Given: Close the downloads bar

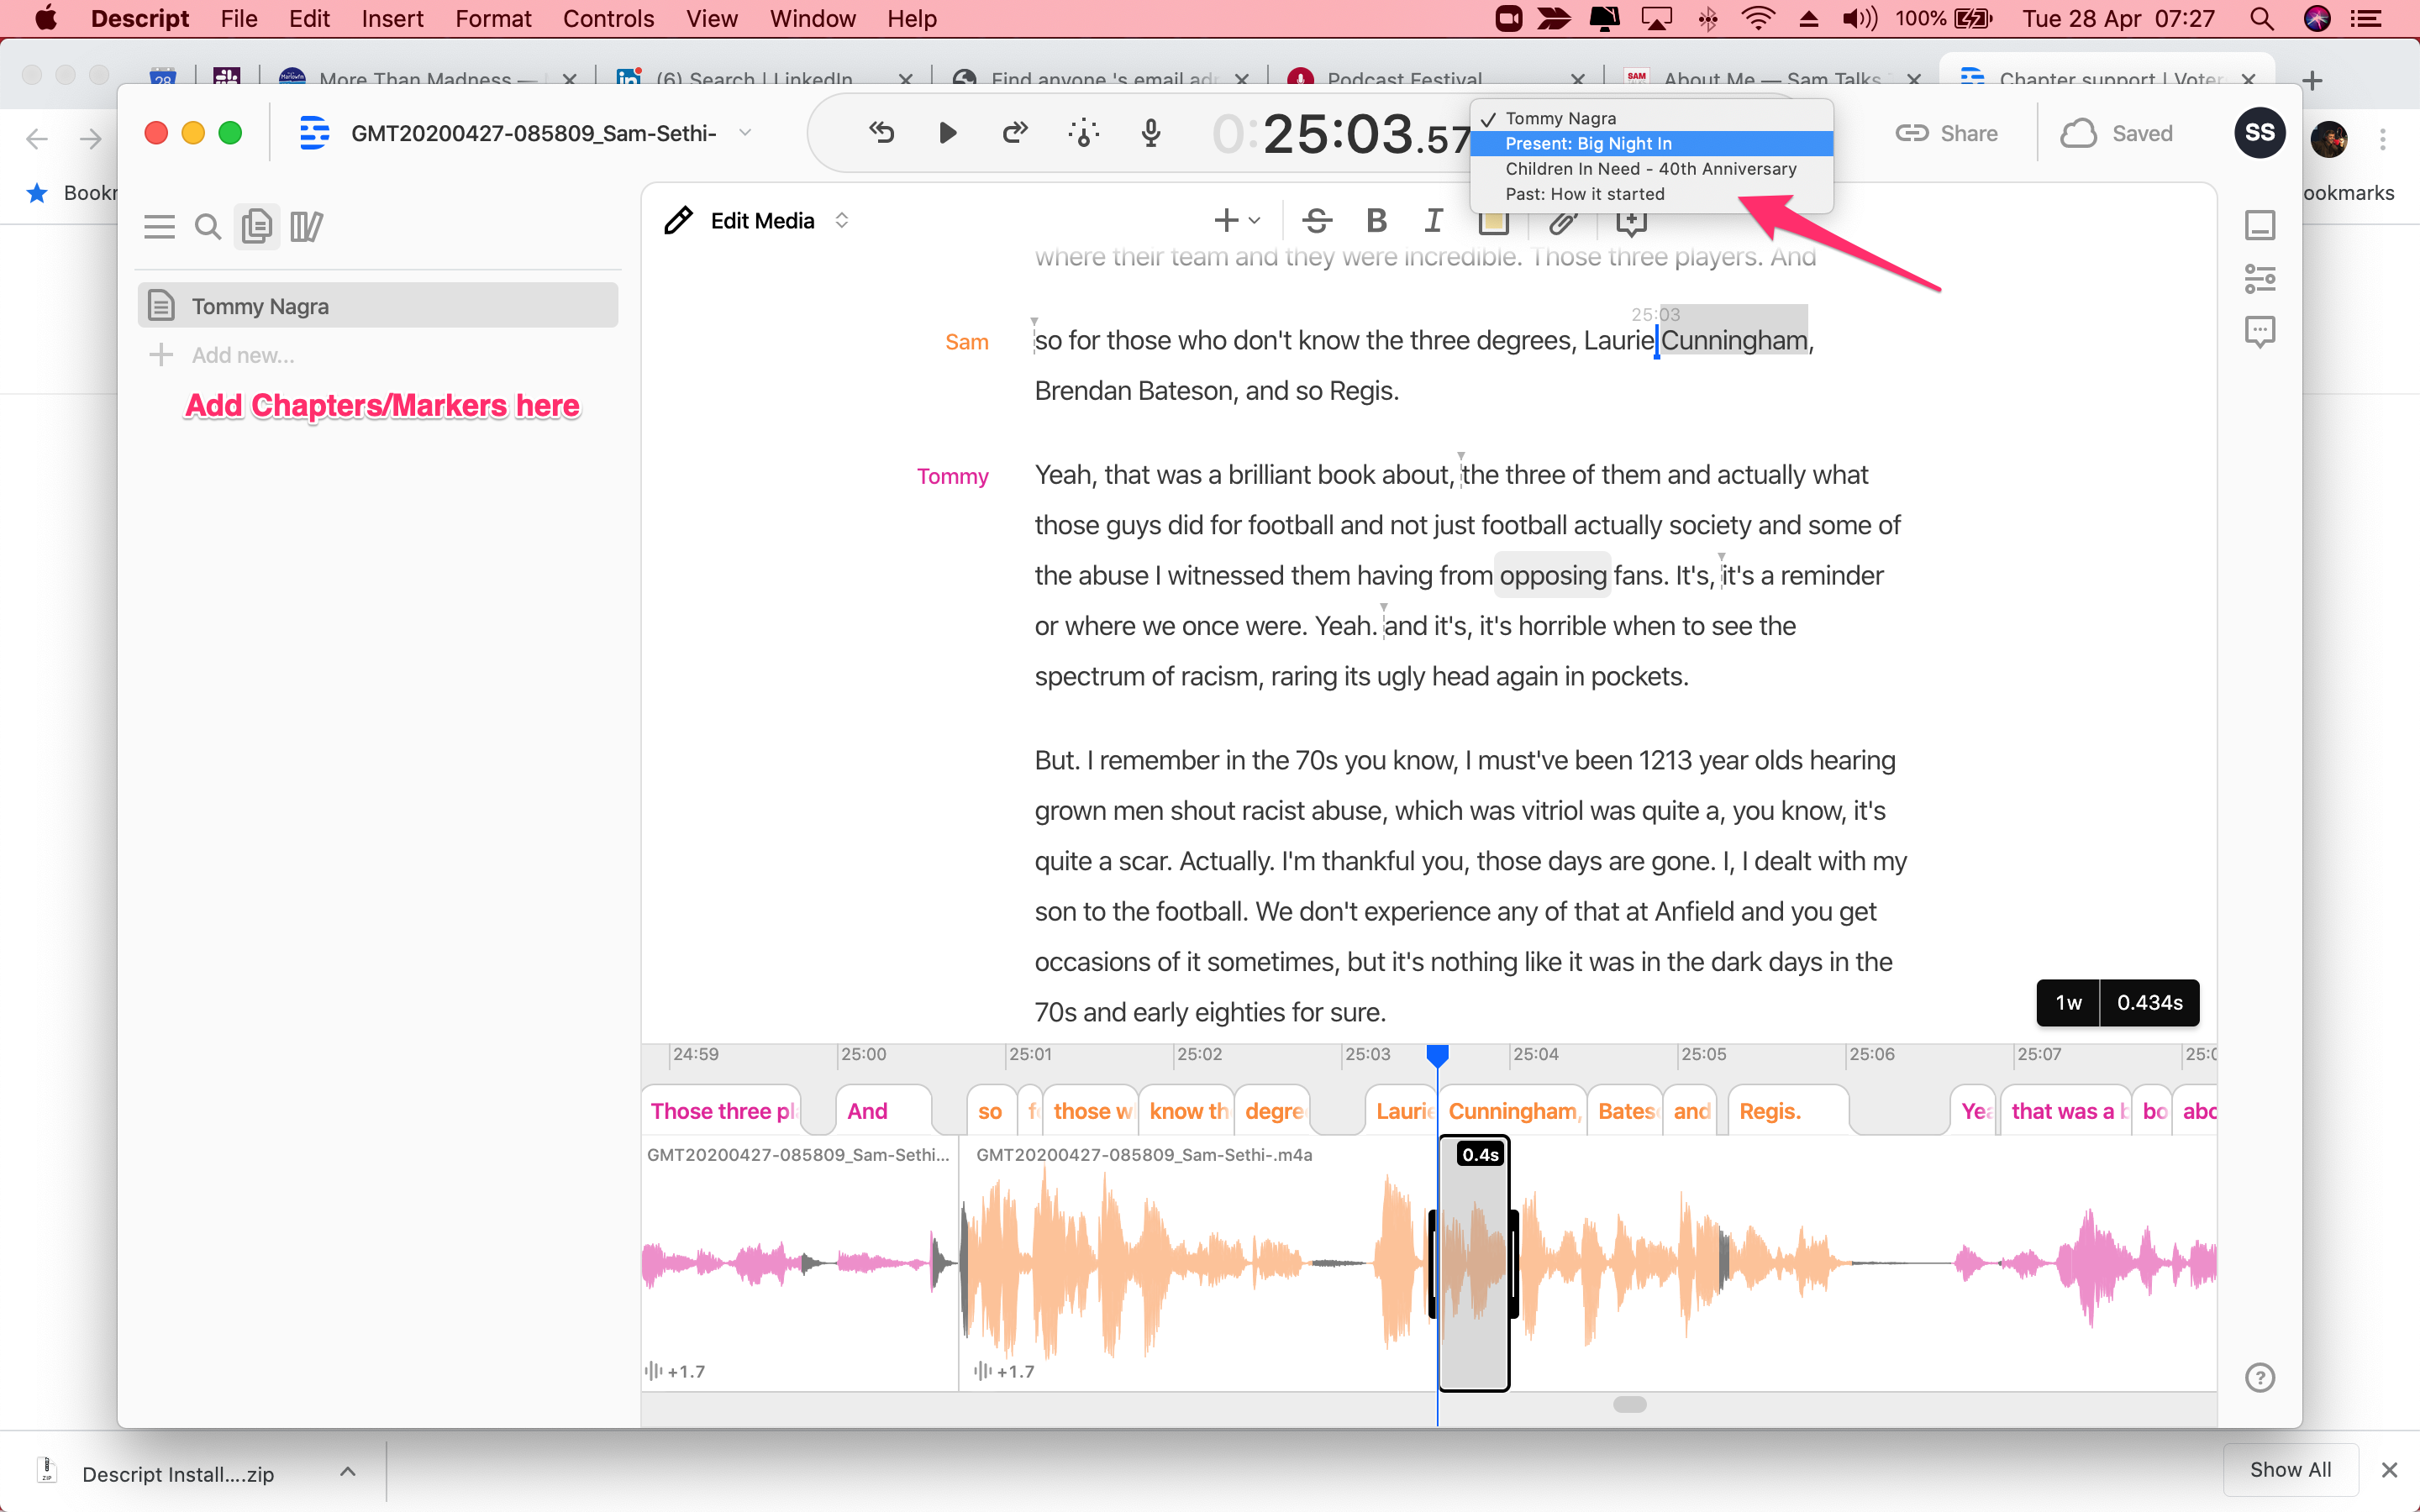Looking at the screenshot, I should pos(2389,1470).
